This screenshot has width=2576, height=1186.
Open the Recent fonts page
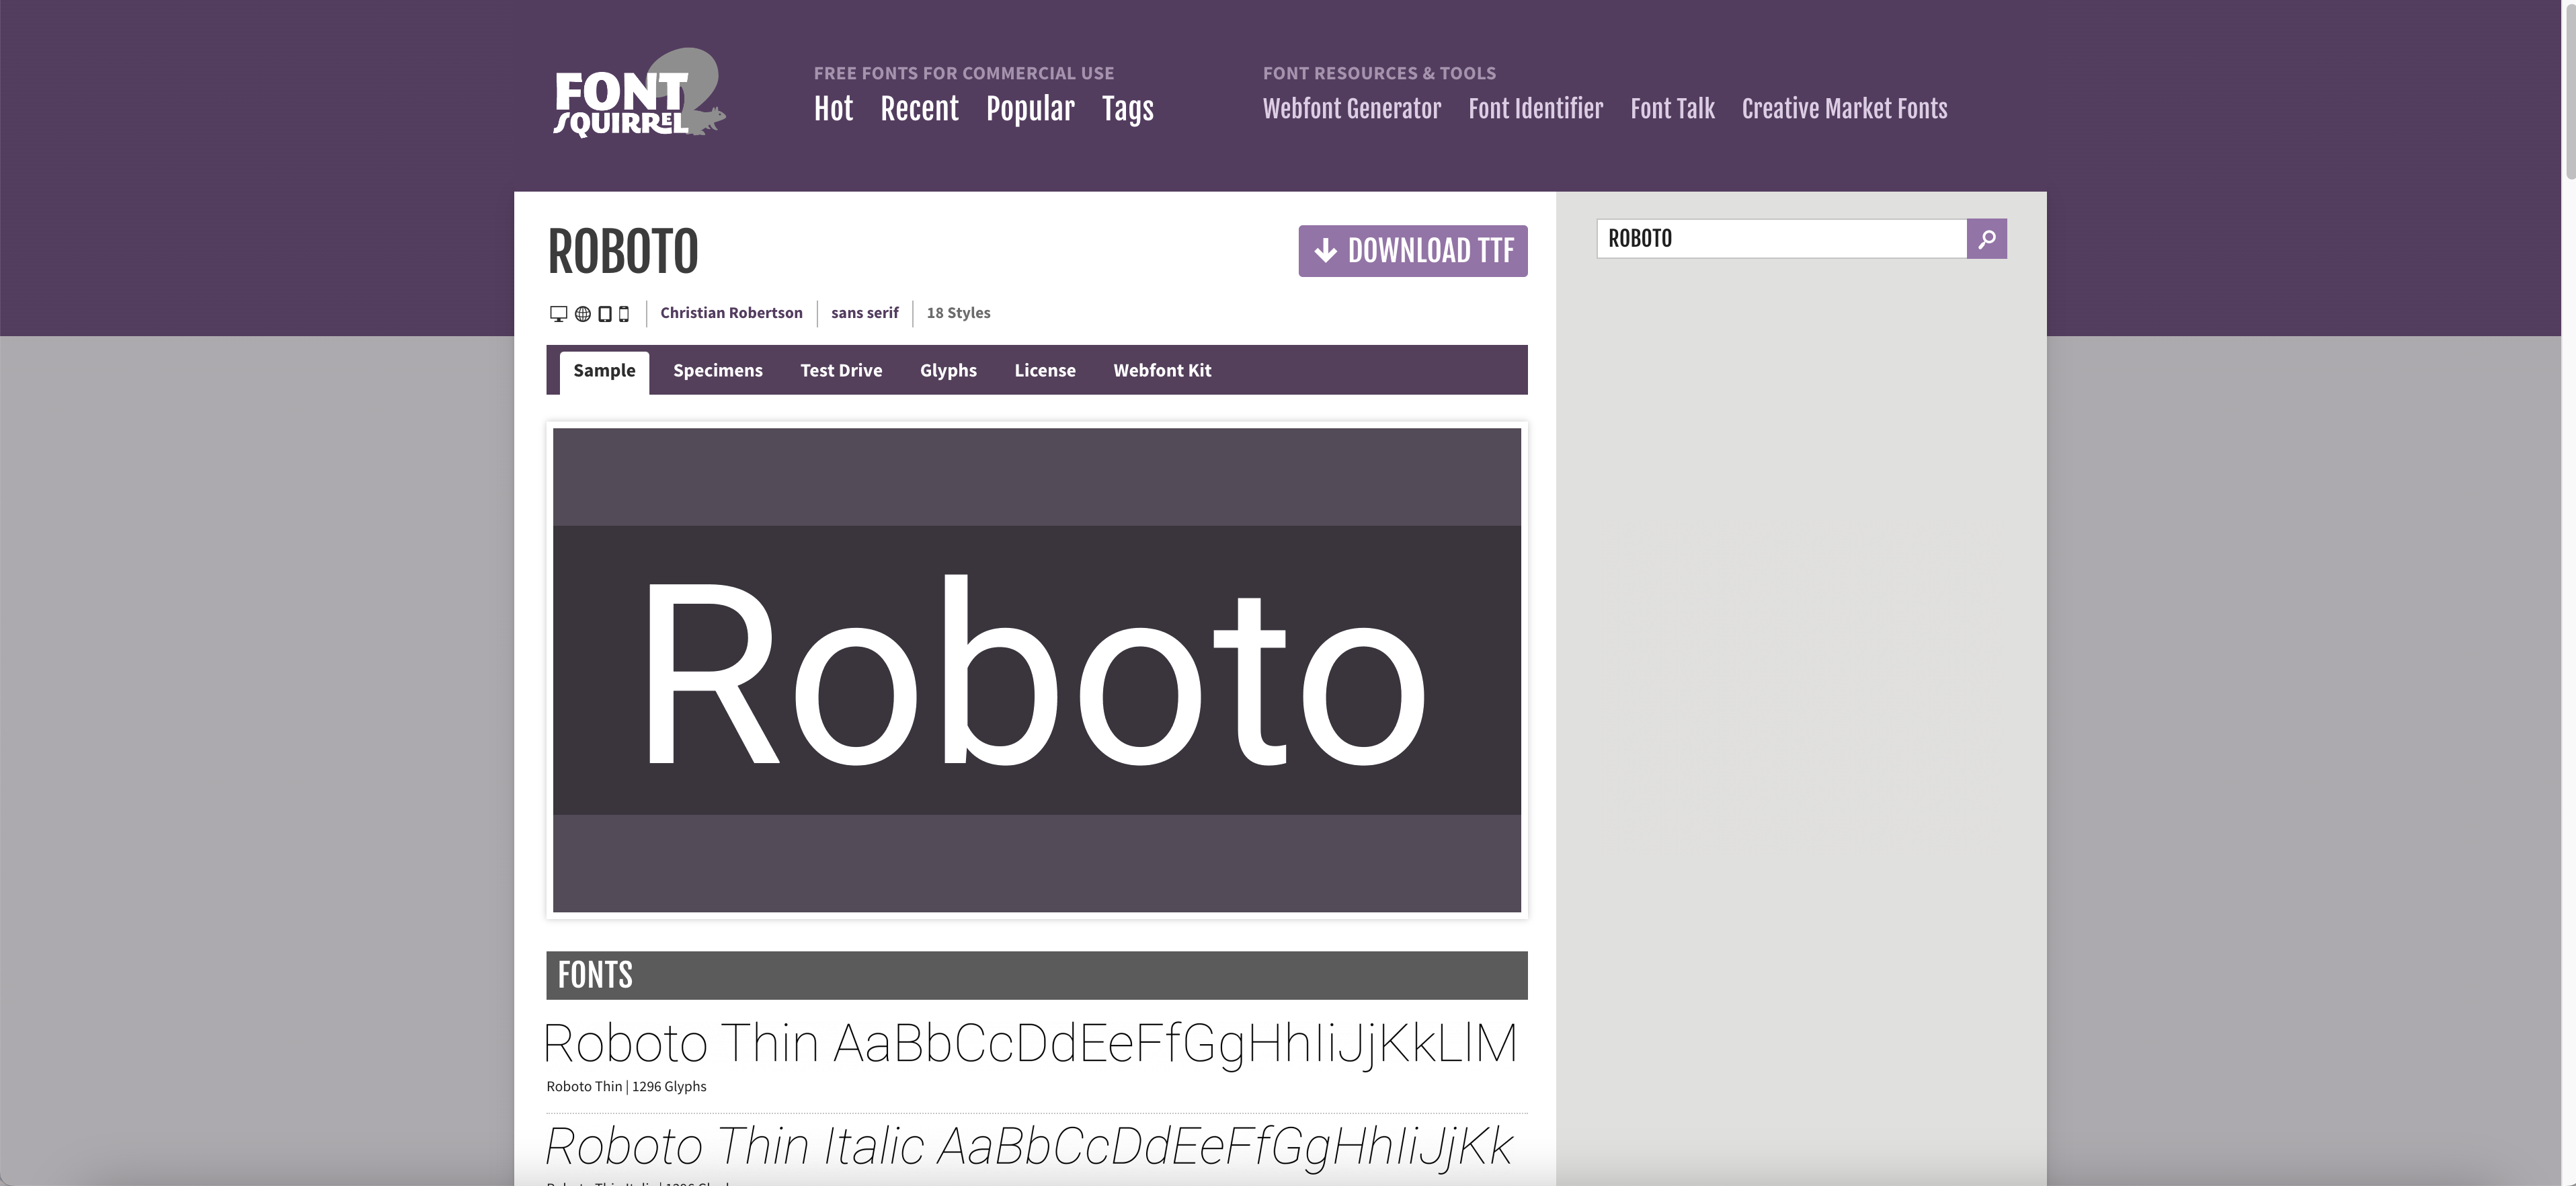pos(919,109)
